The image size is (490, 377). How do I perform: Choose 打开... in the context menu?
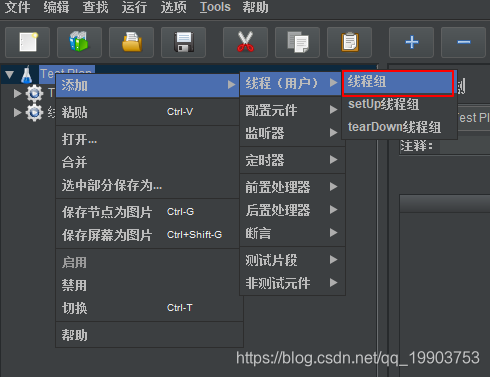click(147, 139)
